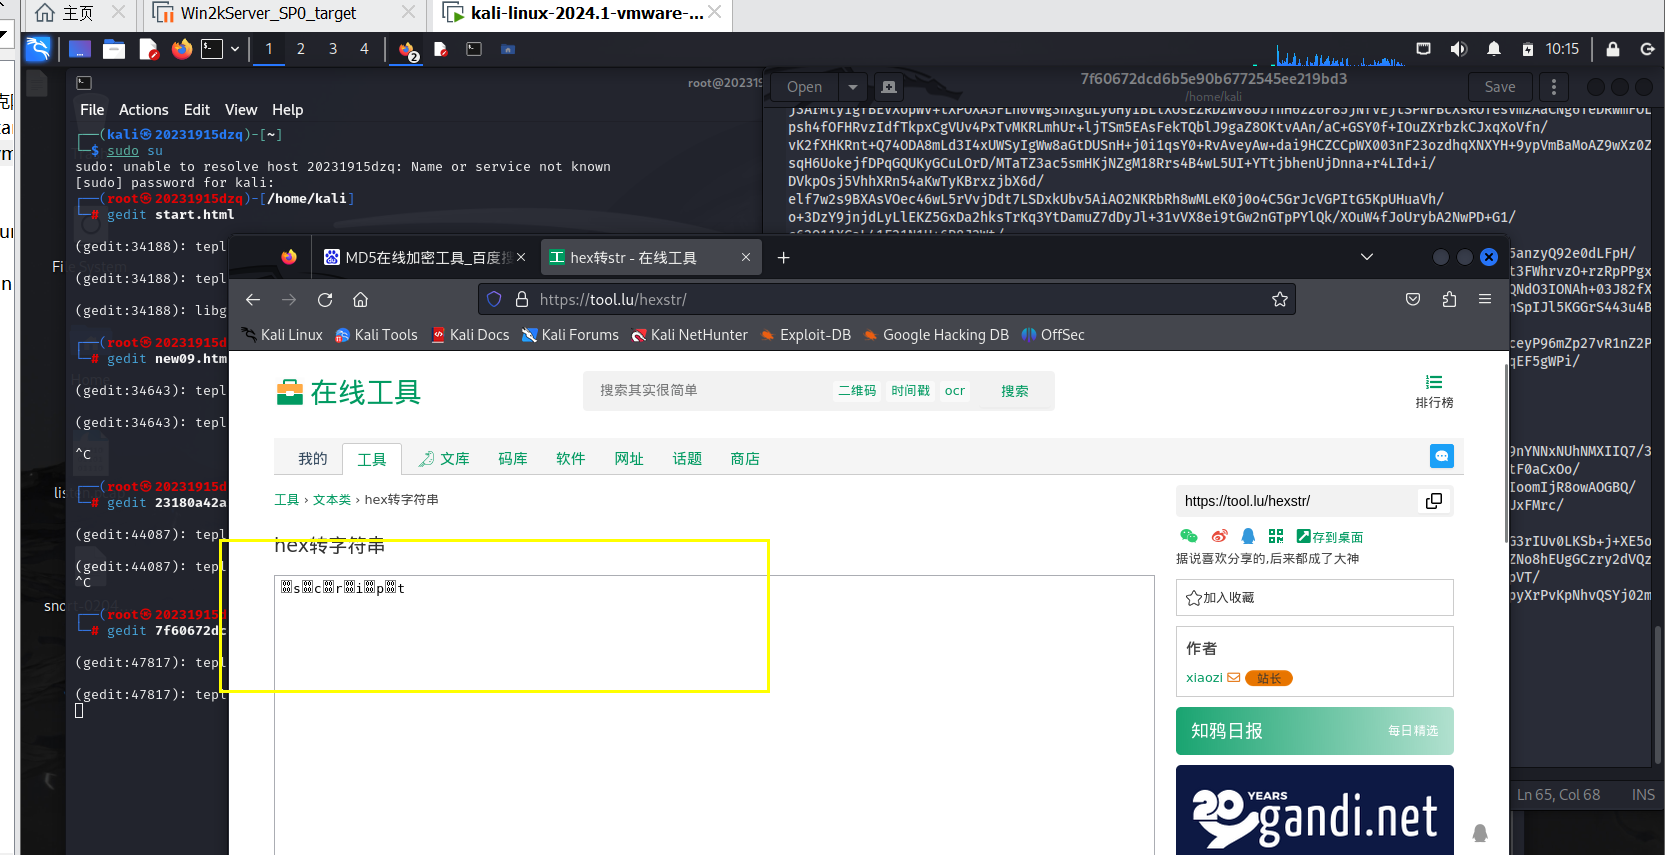Focus the URL bar showing tool.lu/hexstr
This screenshot has width=1665, height=855.
click(x=888, y=299)
